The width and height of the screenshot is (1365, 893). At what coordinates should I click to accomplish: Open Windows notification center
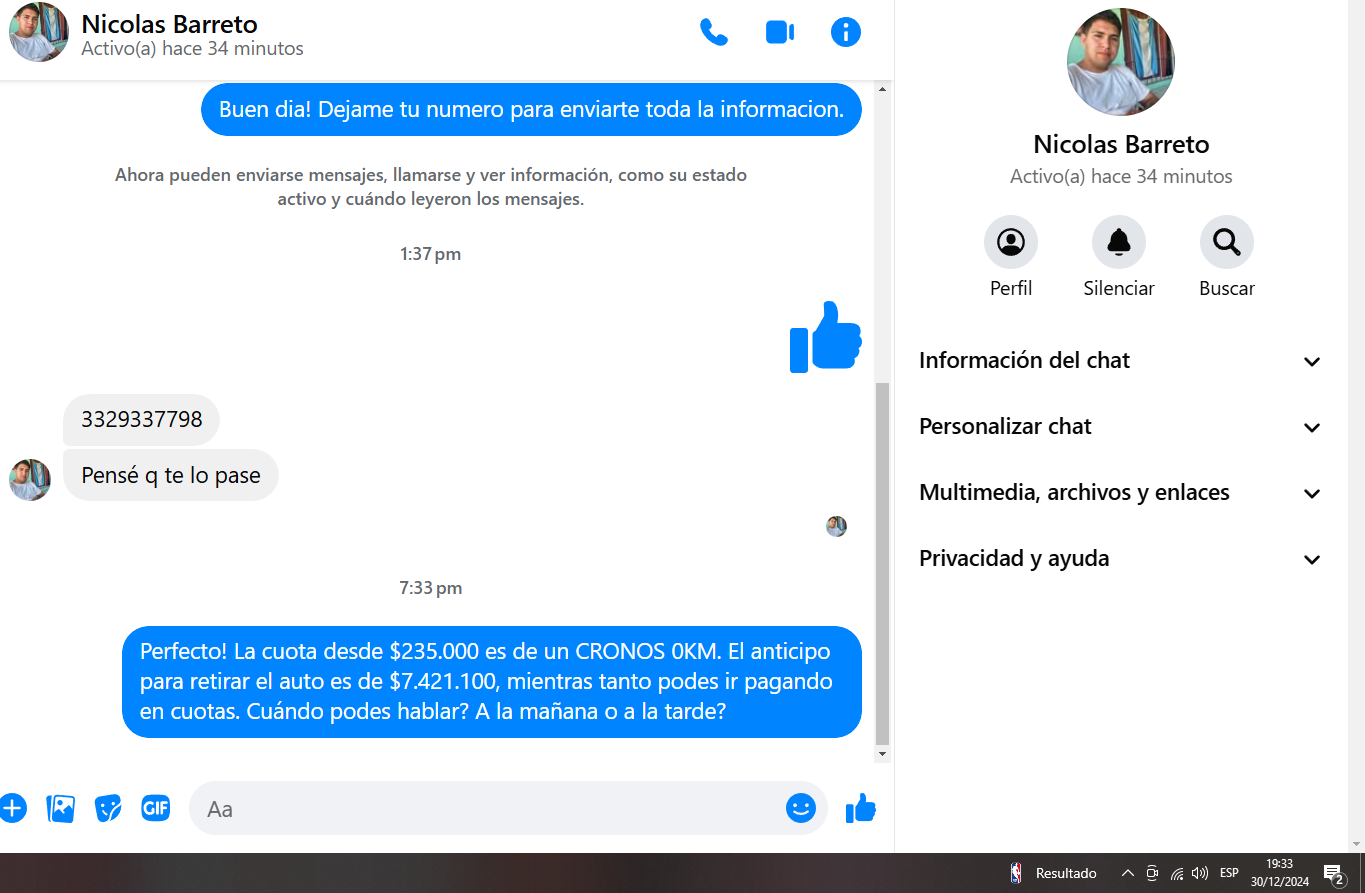click(x=1334, y=875)
